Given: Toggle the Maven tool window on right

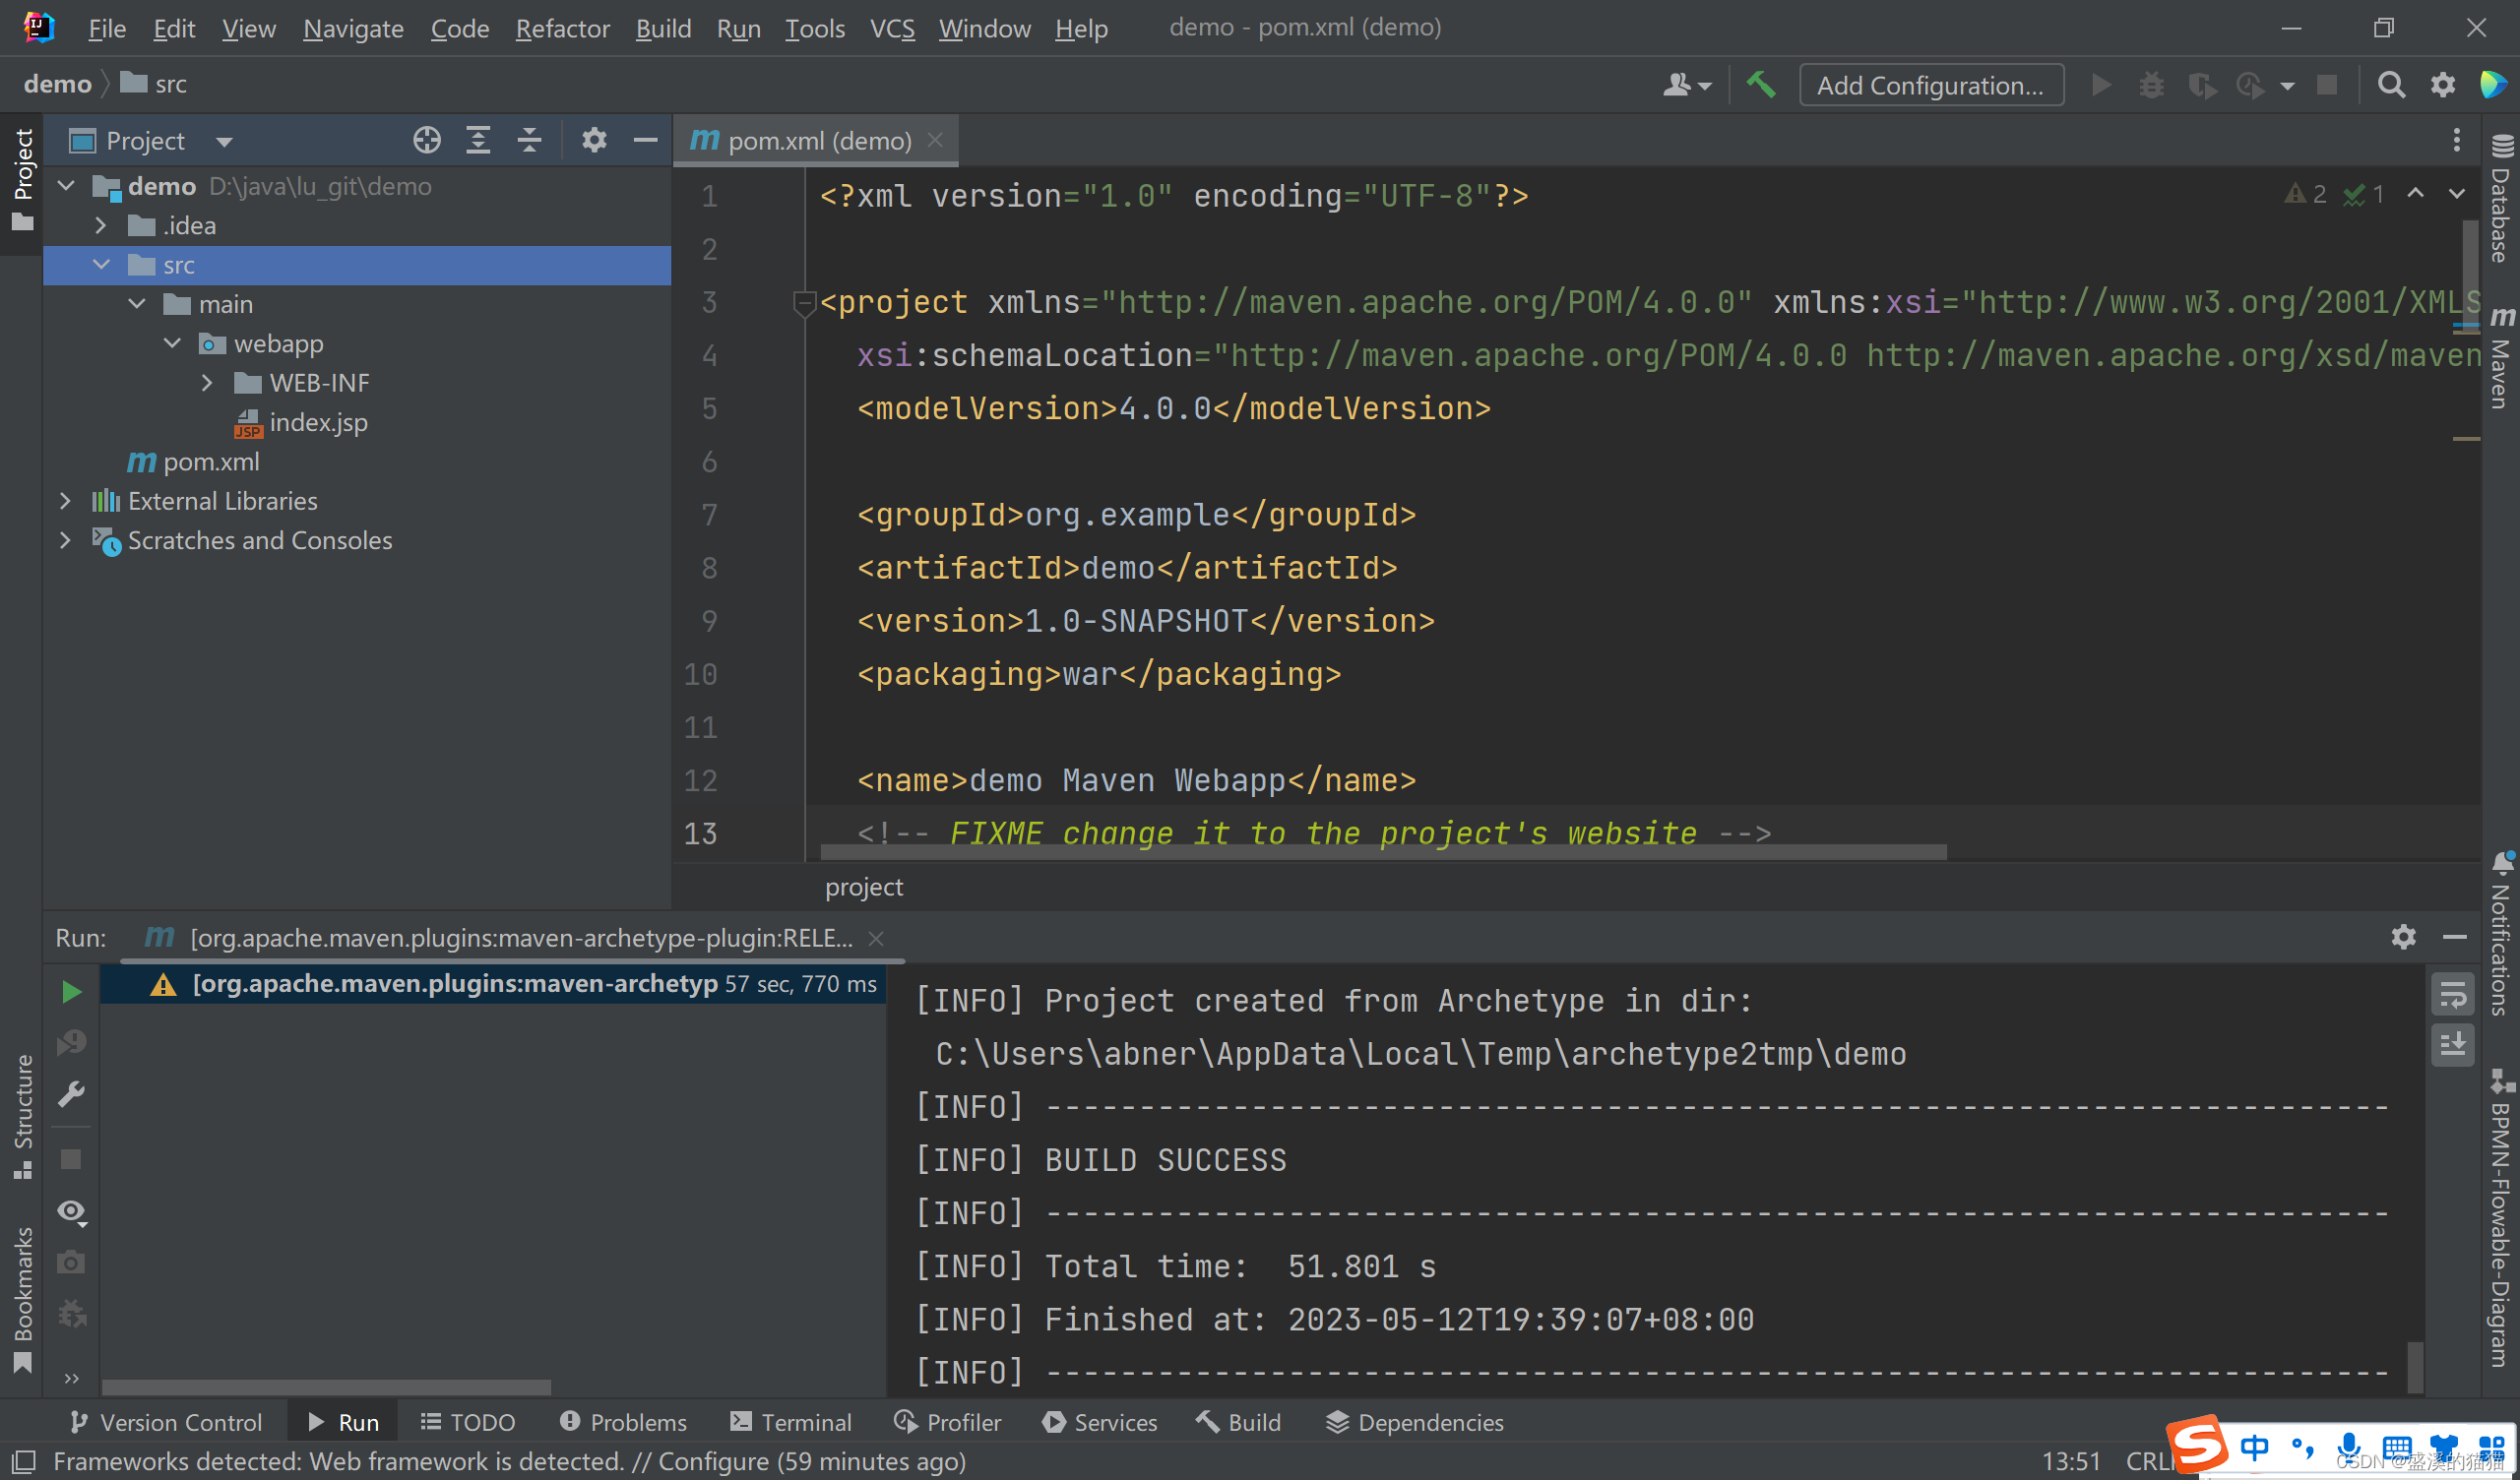Looking at the screenshot, I should (x=2501, y=358).
